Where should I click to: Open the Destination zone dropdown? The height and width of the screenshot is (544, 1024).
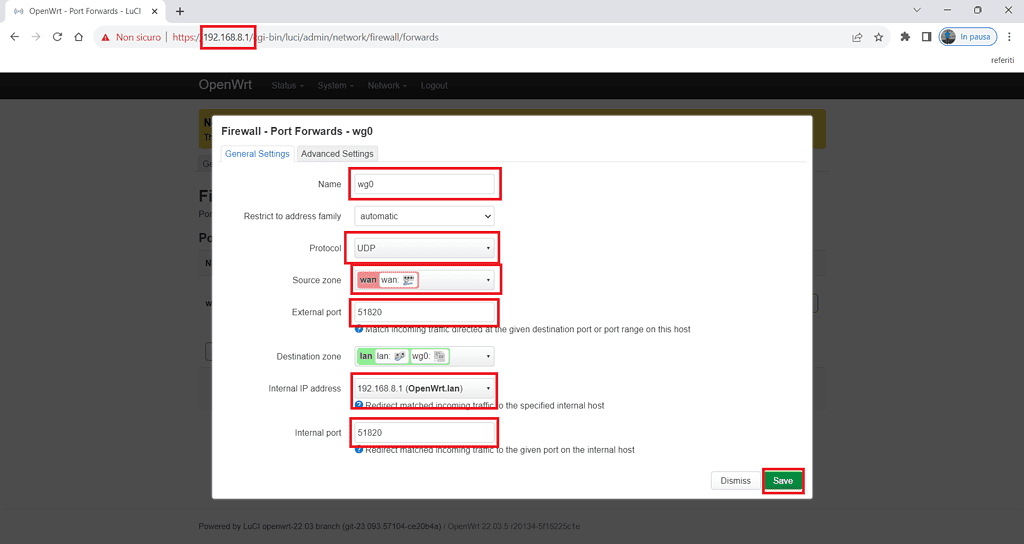pyautogui.click(x=425, y=356)
